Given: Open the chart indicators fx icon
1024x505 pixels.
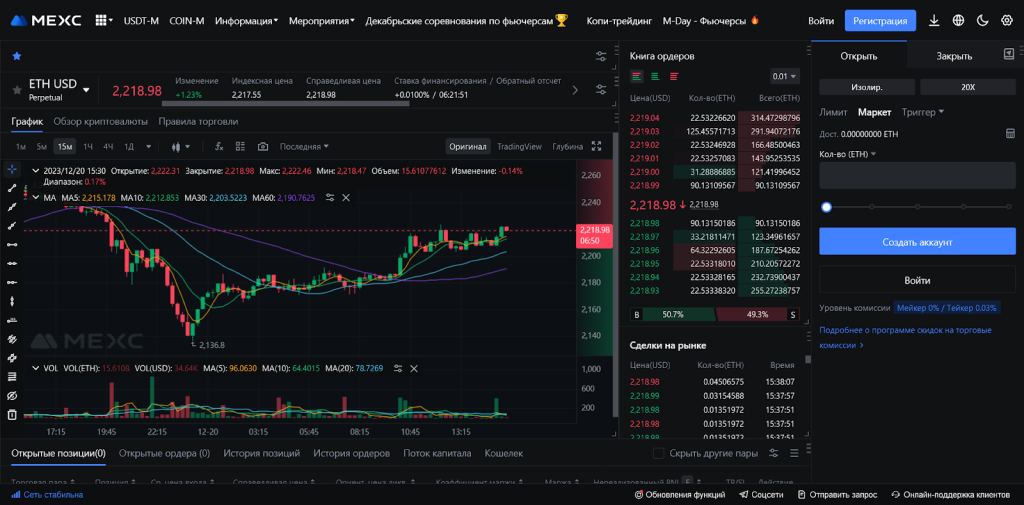Looking at the screenshot, I should point(219,146).
